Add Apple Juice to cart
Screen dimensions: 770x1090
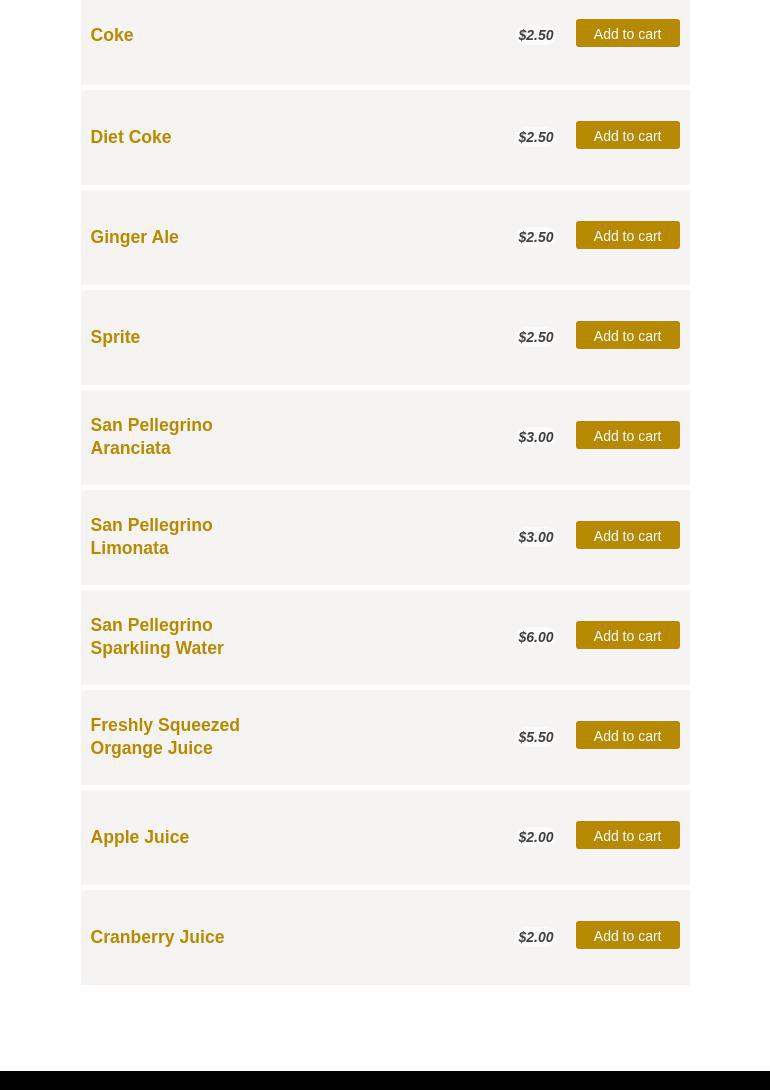(627, 836)
